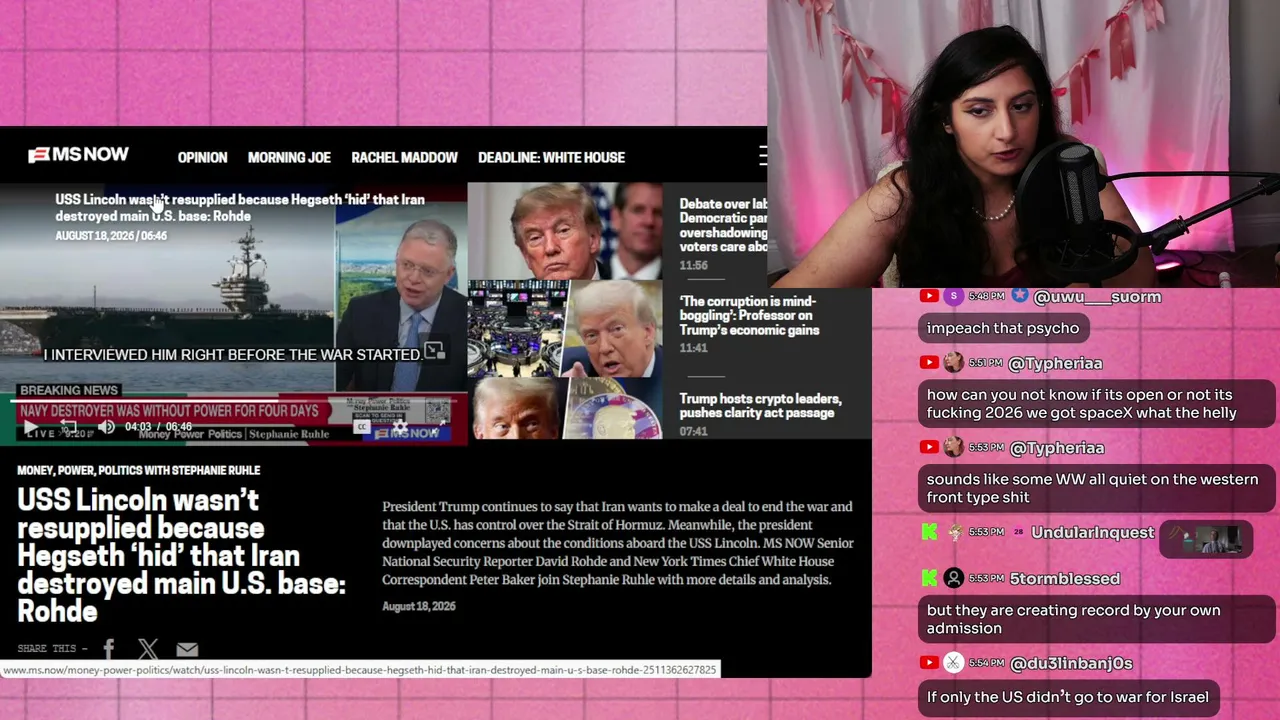The width and height of the screenshot is (1280, 720).
Task: Click chat username @du3linbanj0s
Action: pyautogui.click(x=1072, y=663)
